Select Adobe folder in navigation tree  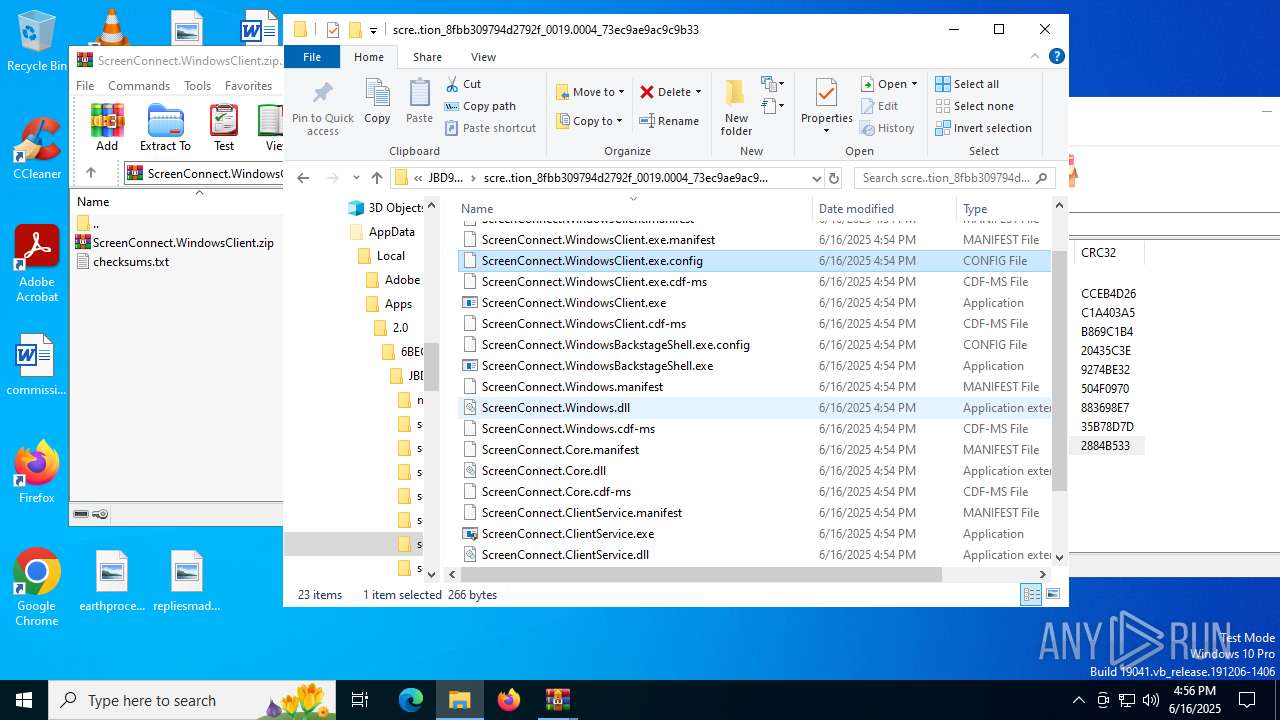(x=392, y=280)
